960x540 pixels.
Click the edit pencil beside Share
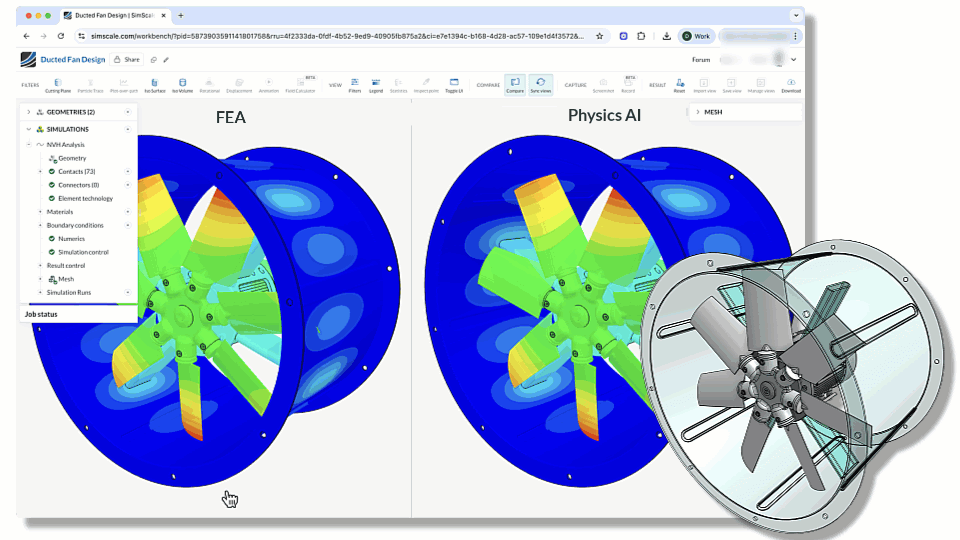(166, 60)
